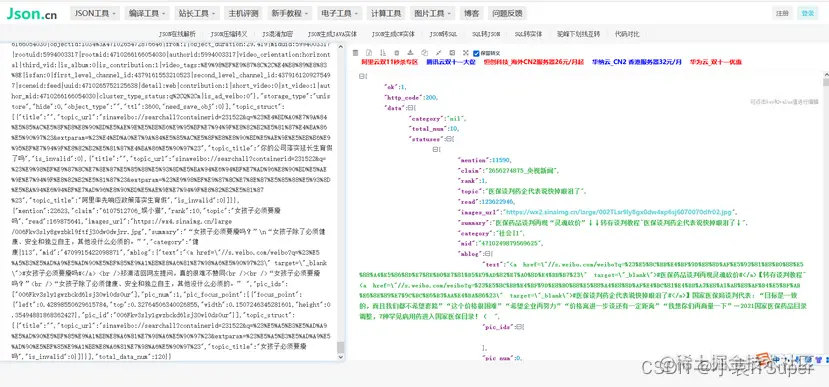Collapse the "statuses" array node

tap(448, 139)
